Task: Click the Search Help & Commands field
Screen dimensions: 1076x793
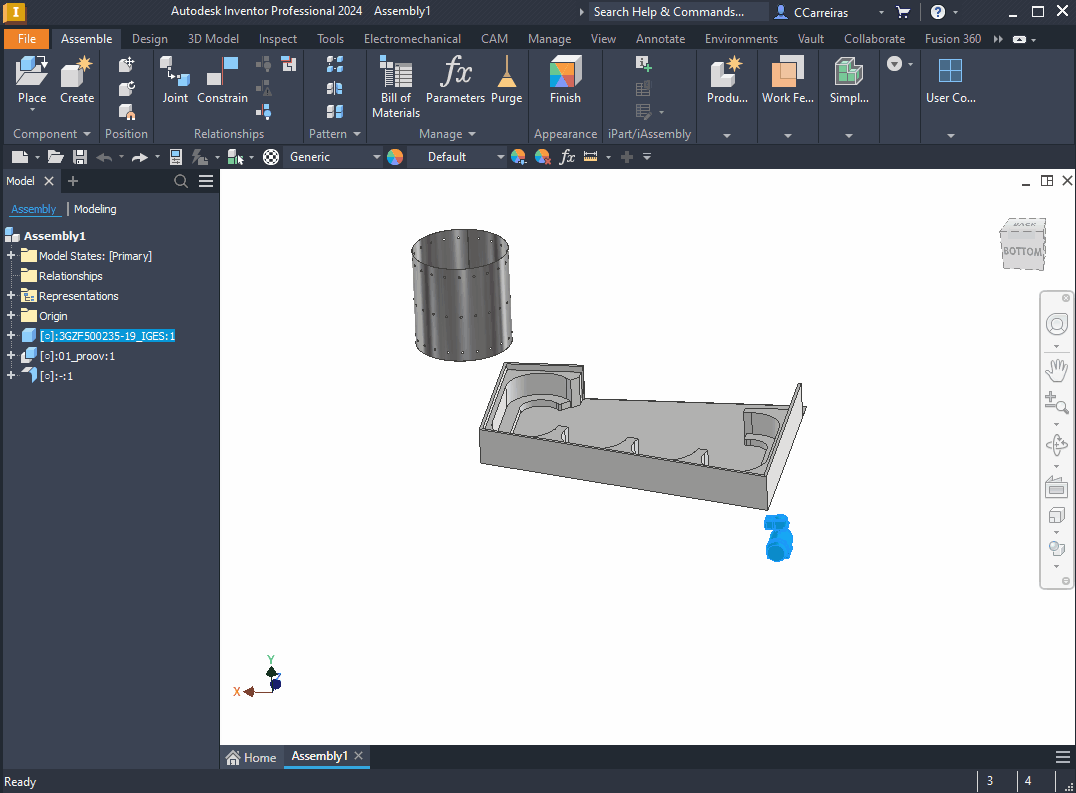Action: [x=668, y=12]
